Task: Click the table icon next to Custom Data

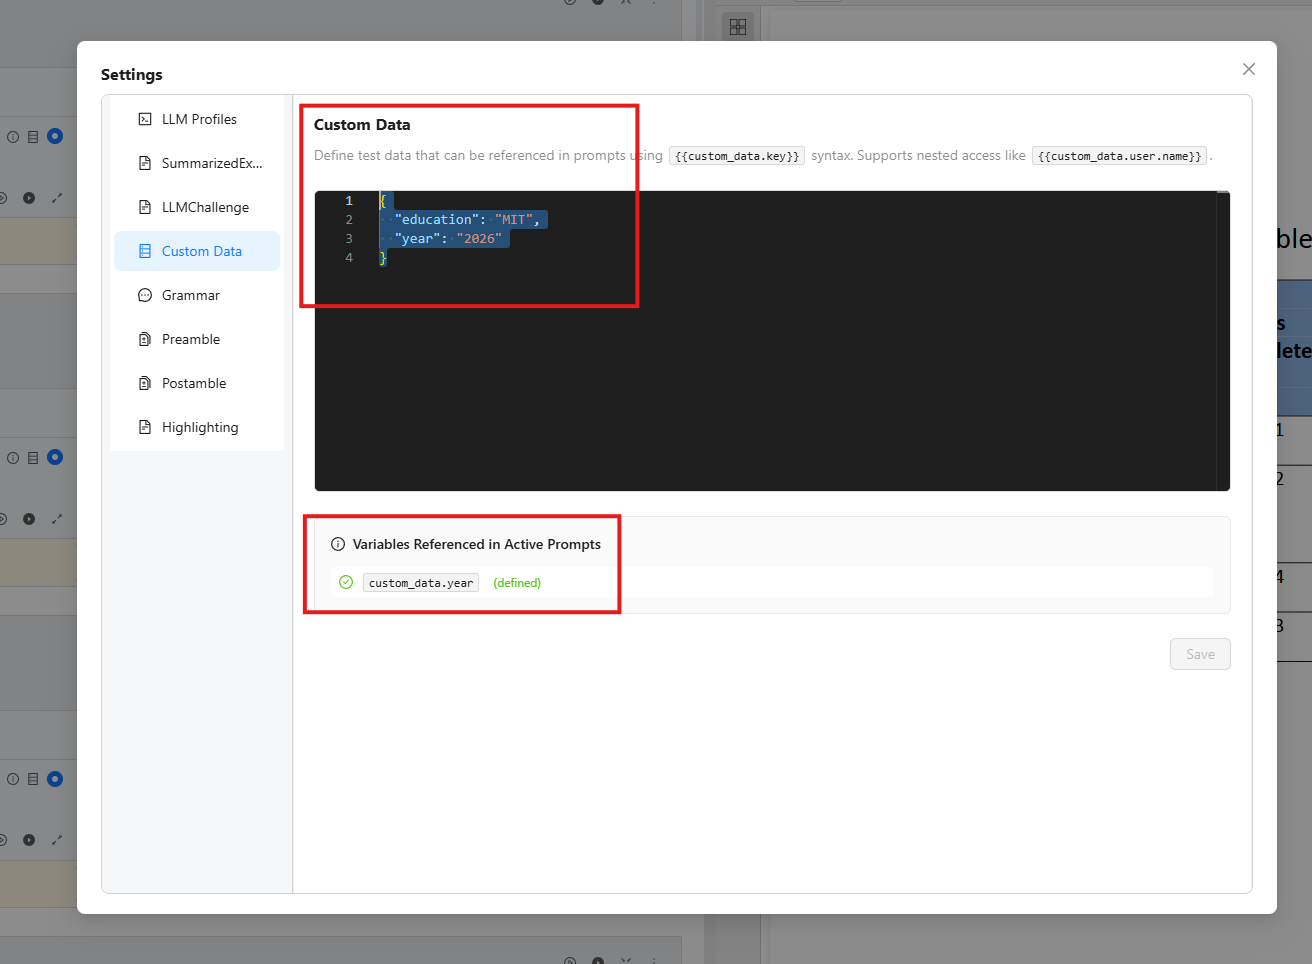Action: point(145,250)
